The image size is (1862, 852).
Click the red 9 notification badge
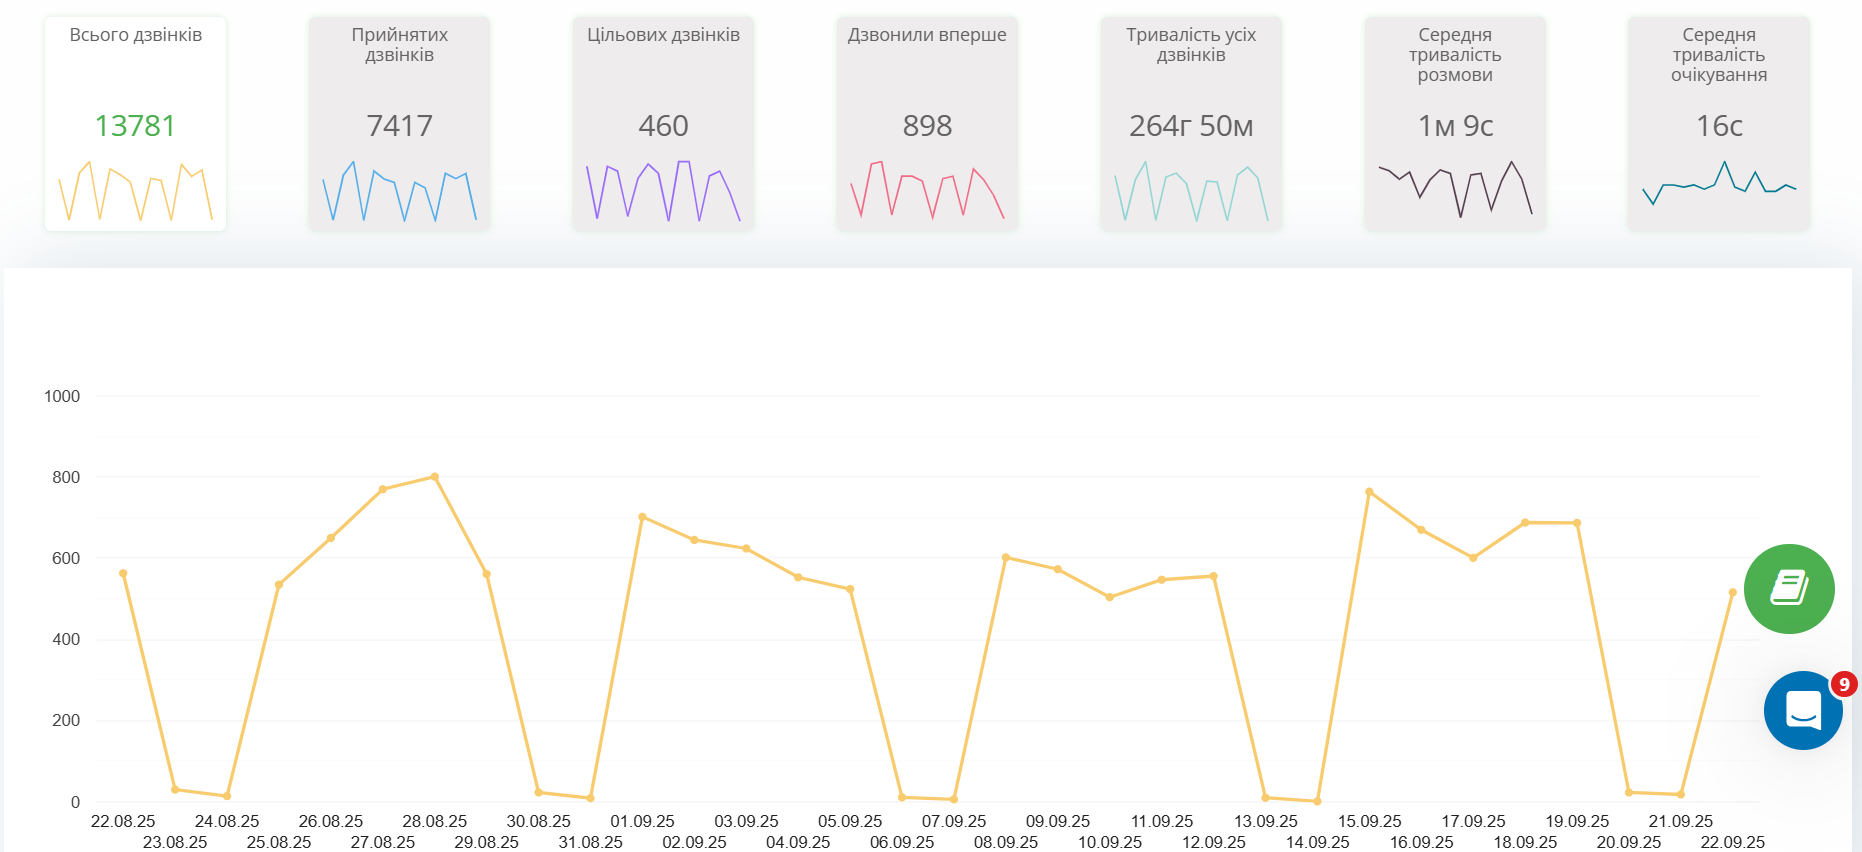point(1844,684)
